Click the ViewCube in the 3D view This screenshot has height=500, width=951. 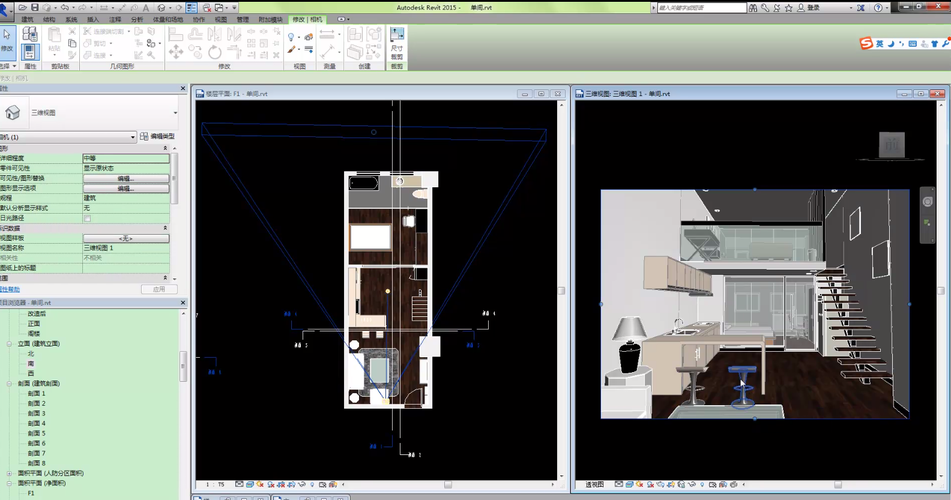[x=892, y=145]
